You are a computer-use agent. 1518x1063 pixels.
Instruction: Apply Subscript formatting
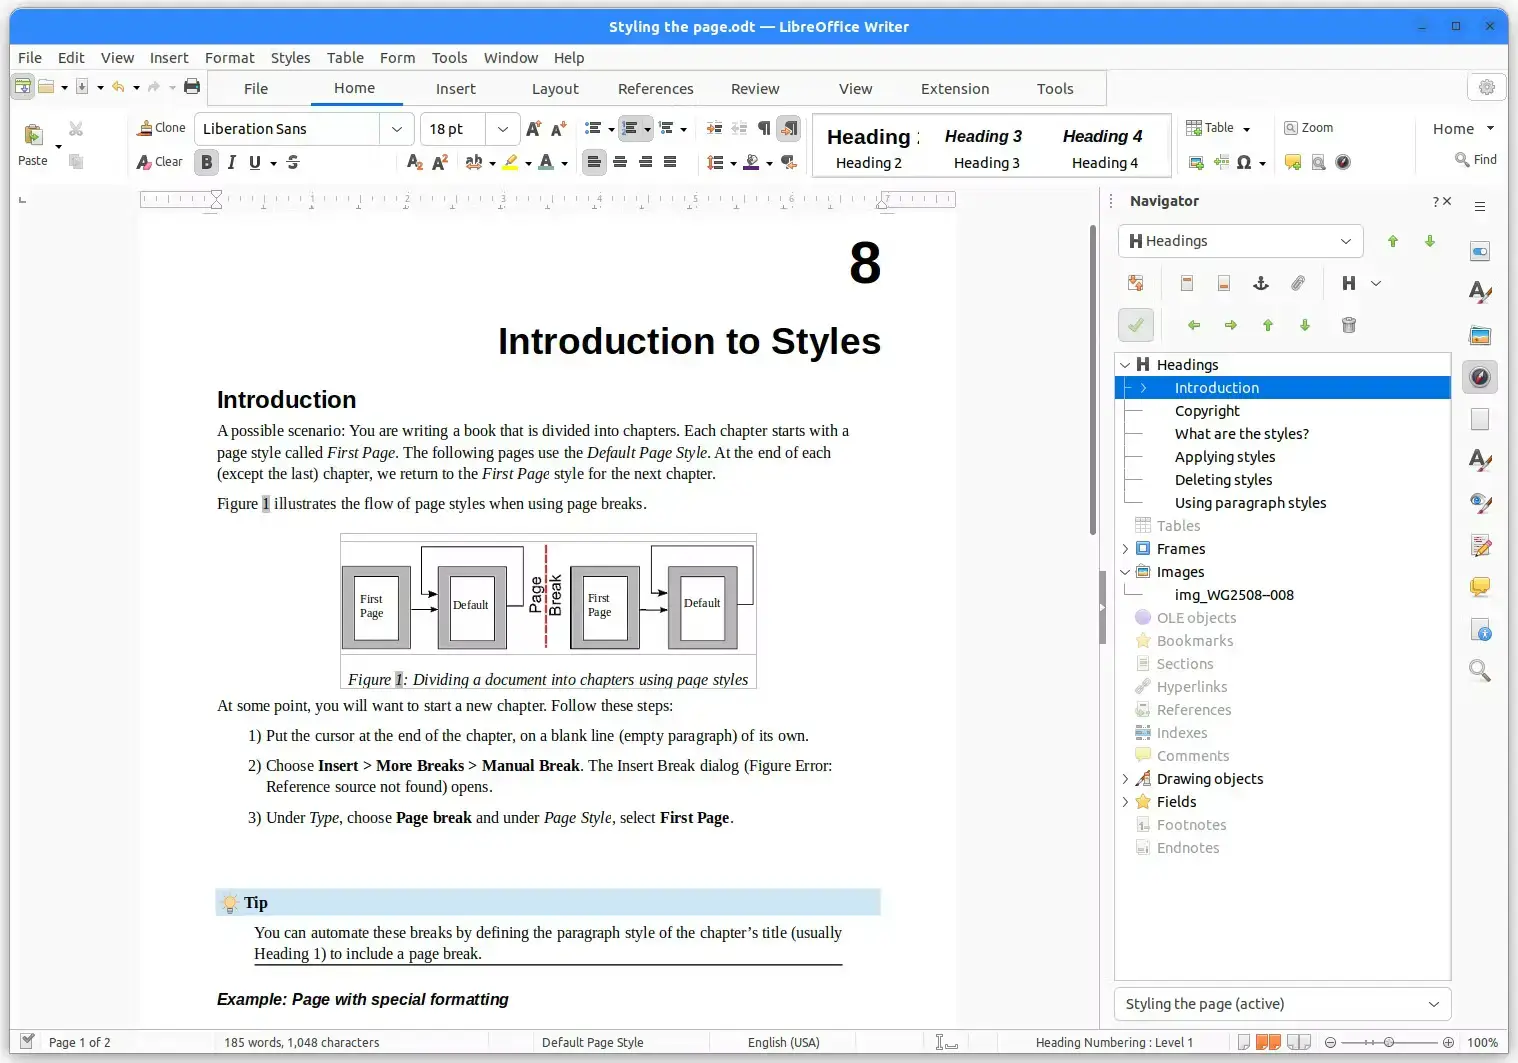point(415,162)
